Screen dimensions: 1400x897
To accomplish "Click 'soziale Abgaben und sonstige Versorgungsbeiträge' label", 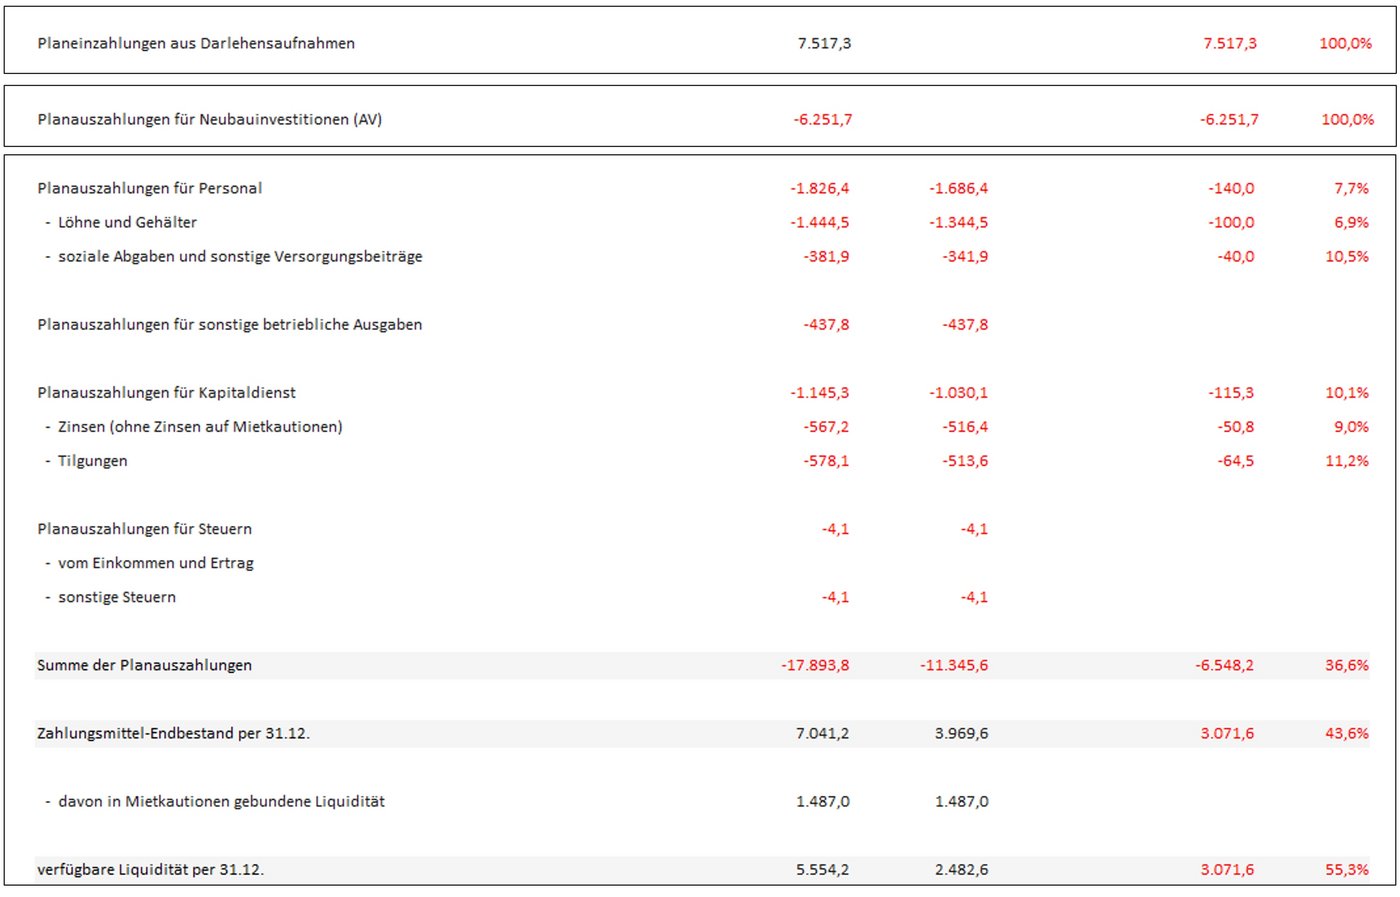I will tap(240, 256).
